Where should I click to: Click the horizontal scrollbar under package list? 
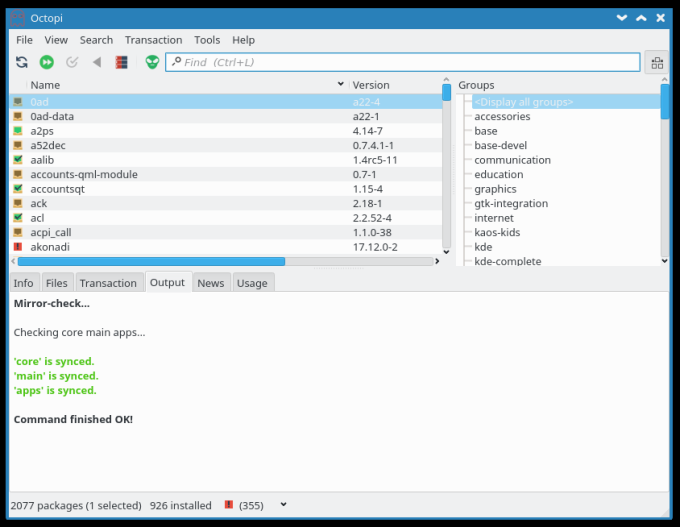[x=150, y=261]
